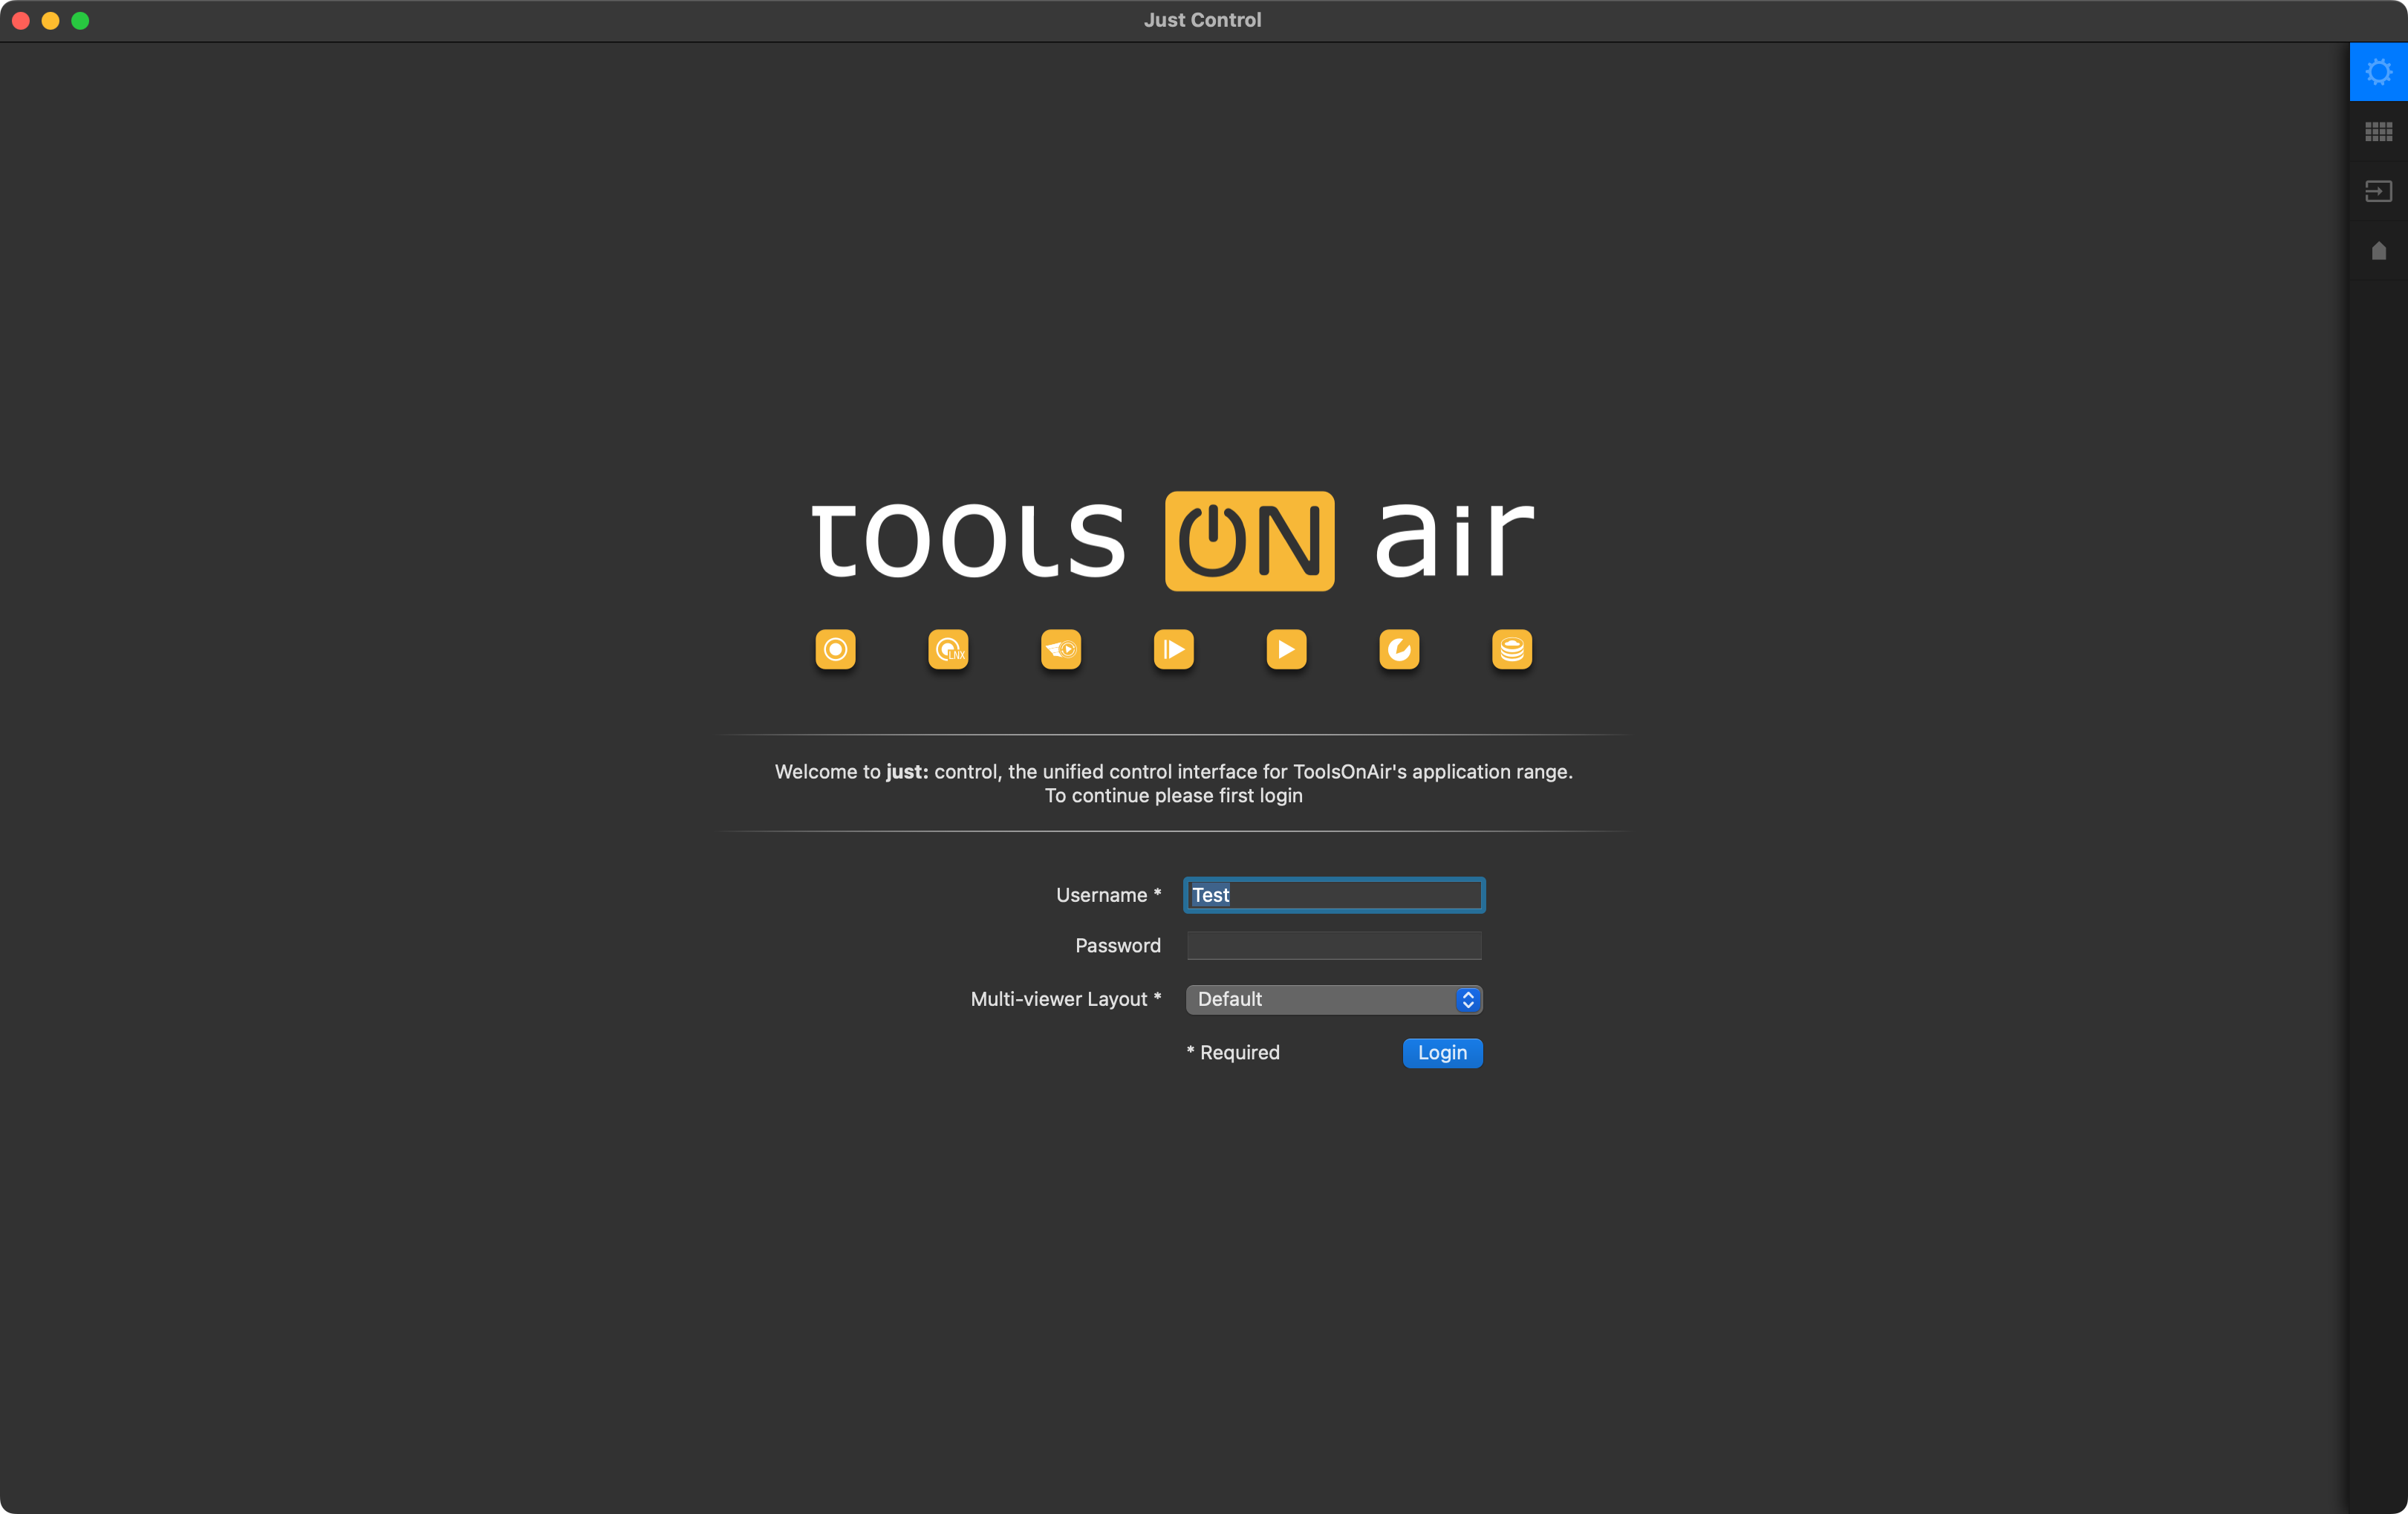Click the pie-circle app icon
The height and width of the screenshot is (1514, 2408).
1399,650
